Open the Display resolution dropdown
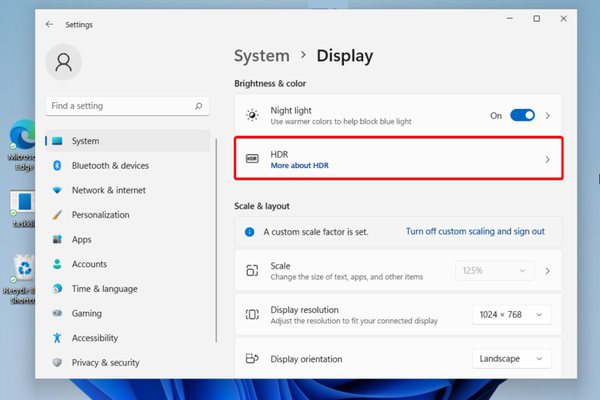The image size is (600, 400). click(511, 315)
